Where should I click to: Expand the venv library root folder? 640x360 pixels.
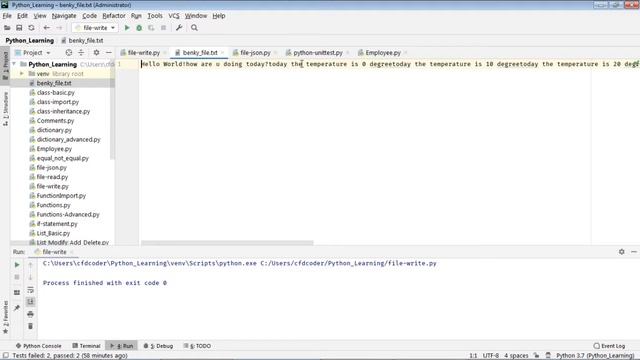pyautogui.click(x=22, y=74)
